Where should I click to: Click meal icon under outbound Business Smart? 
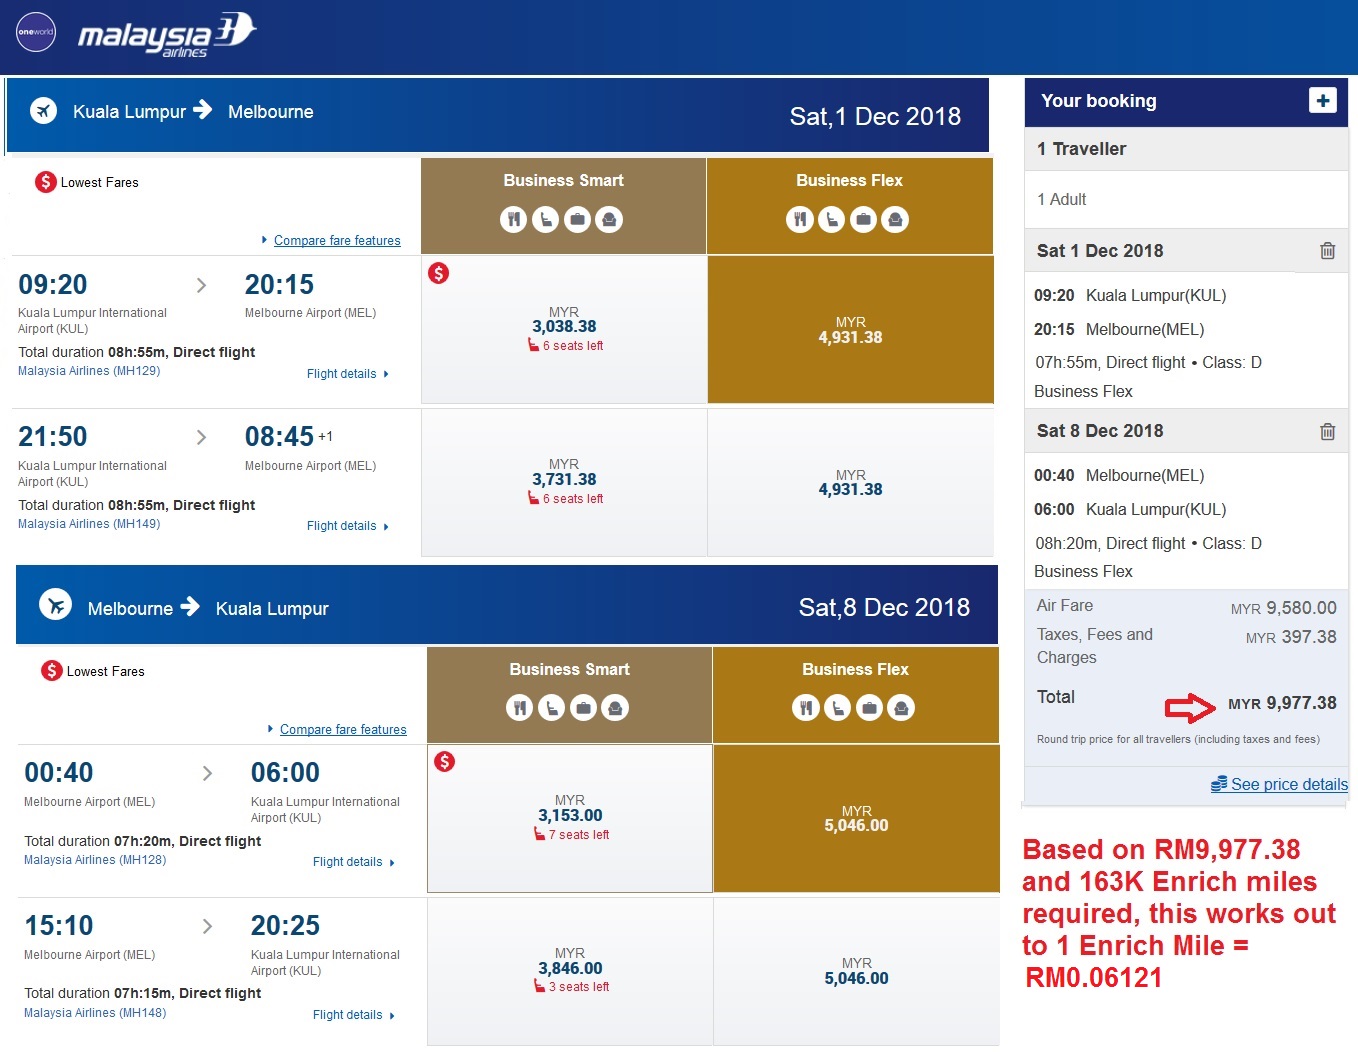[x=514, y=219]
